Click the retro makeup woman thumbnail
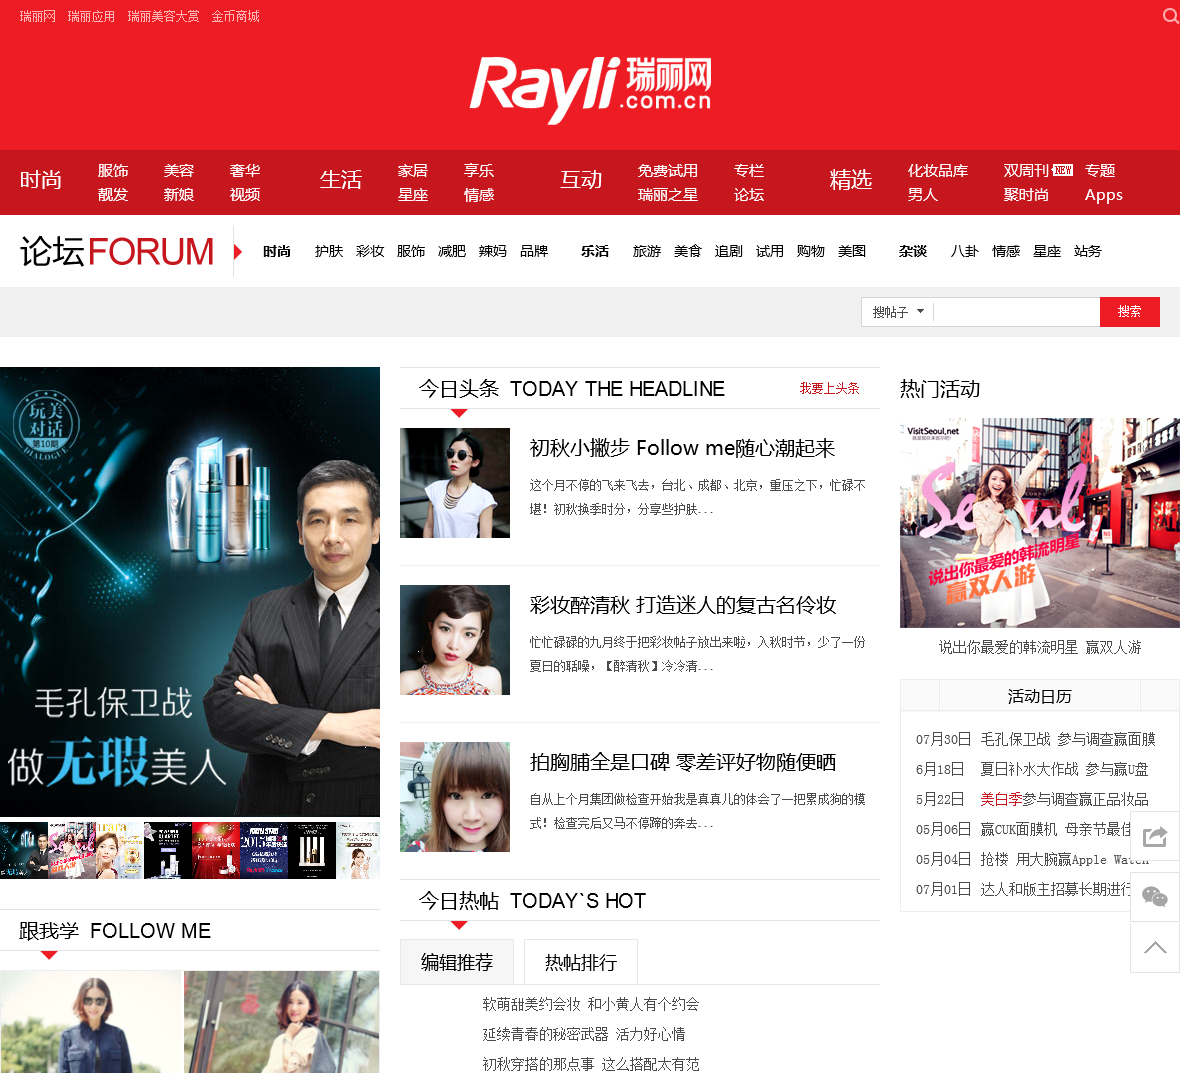The height and width of the screenshot is (1073, 1180). pos(455,640)
